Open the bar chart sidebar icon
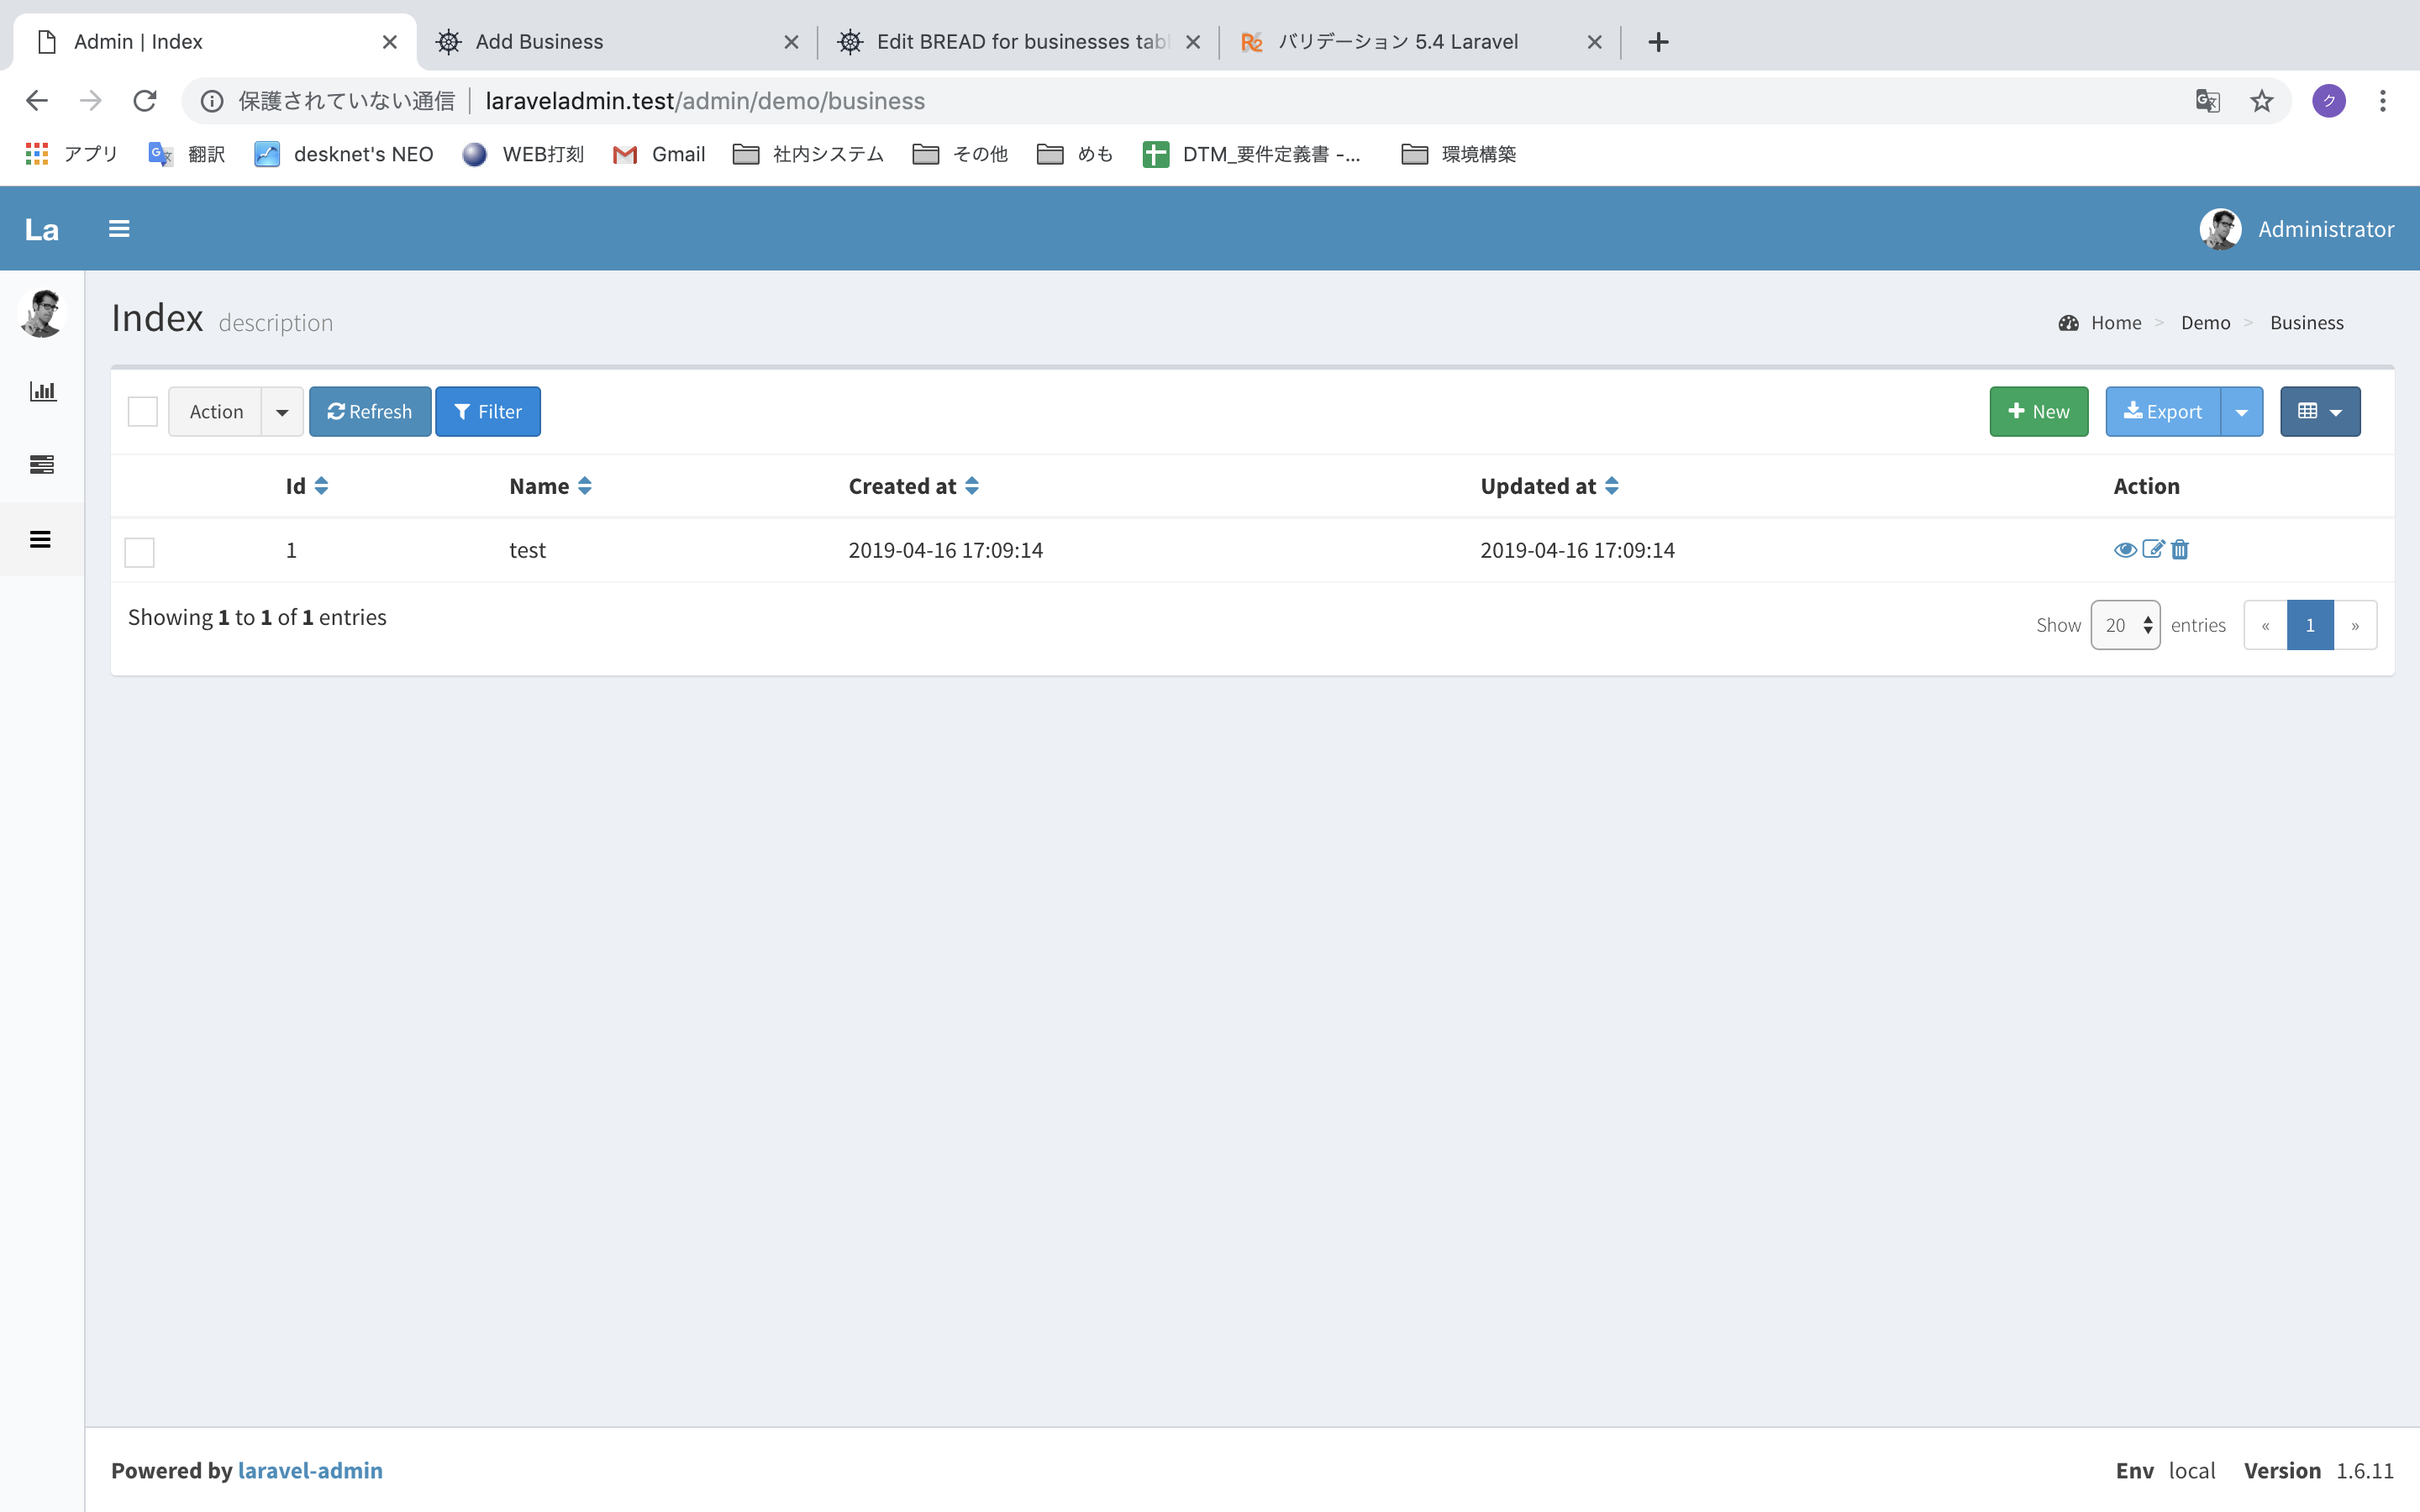 click(42, 391)
